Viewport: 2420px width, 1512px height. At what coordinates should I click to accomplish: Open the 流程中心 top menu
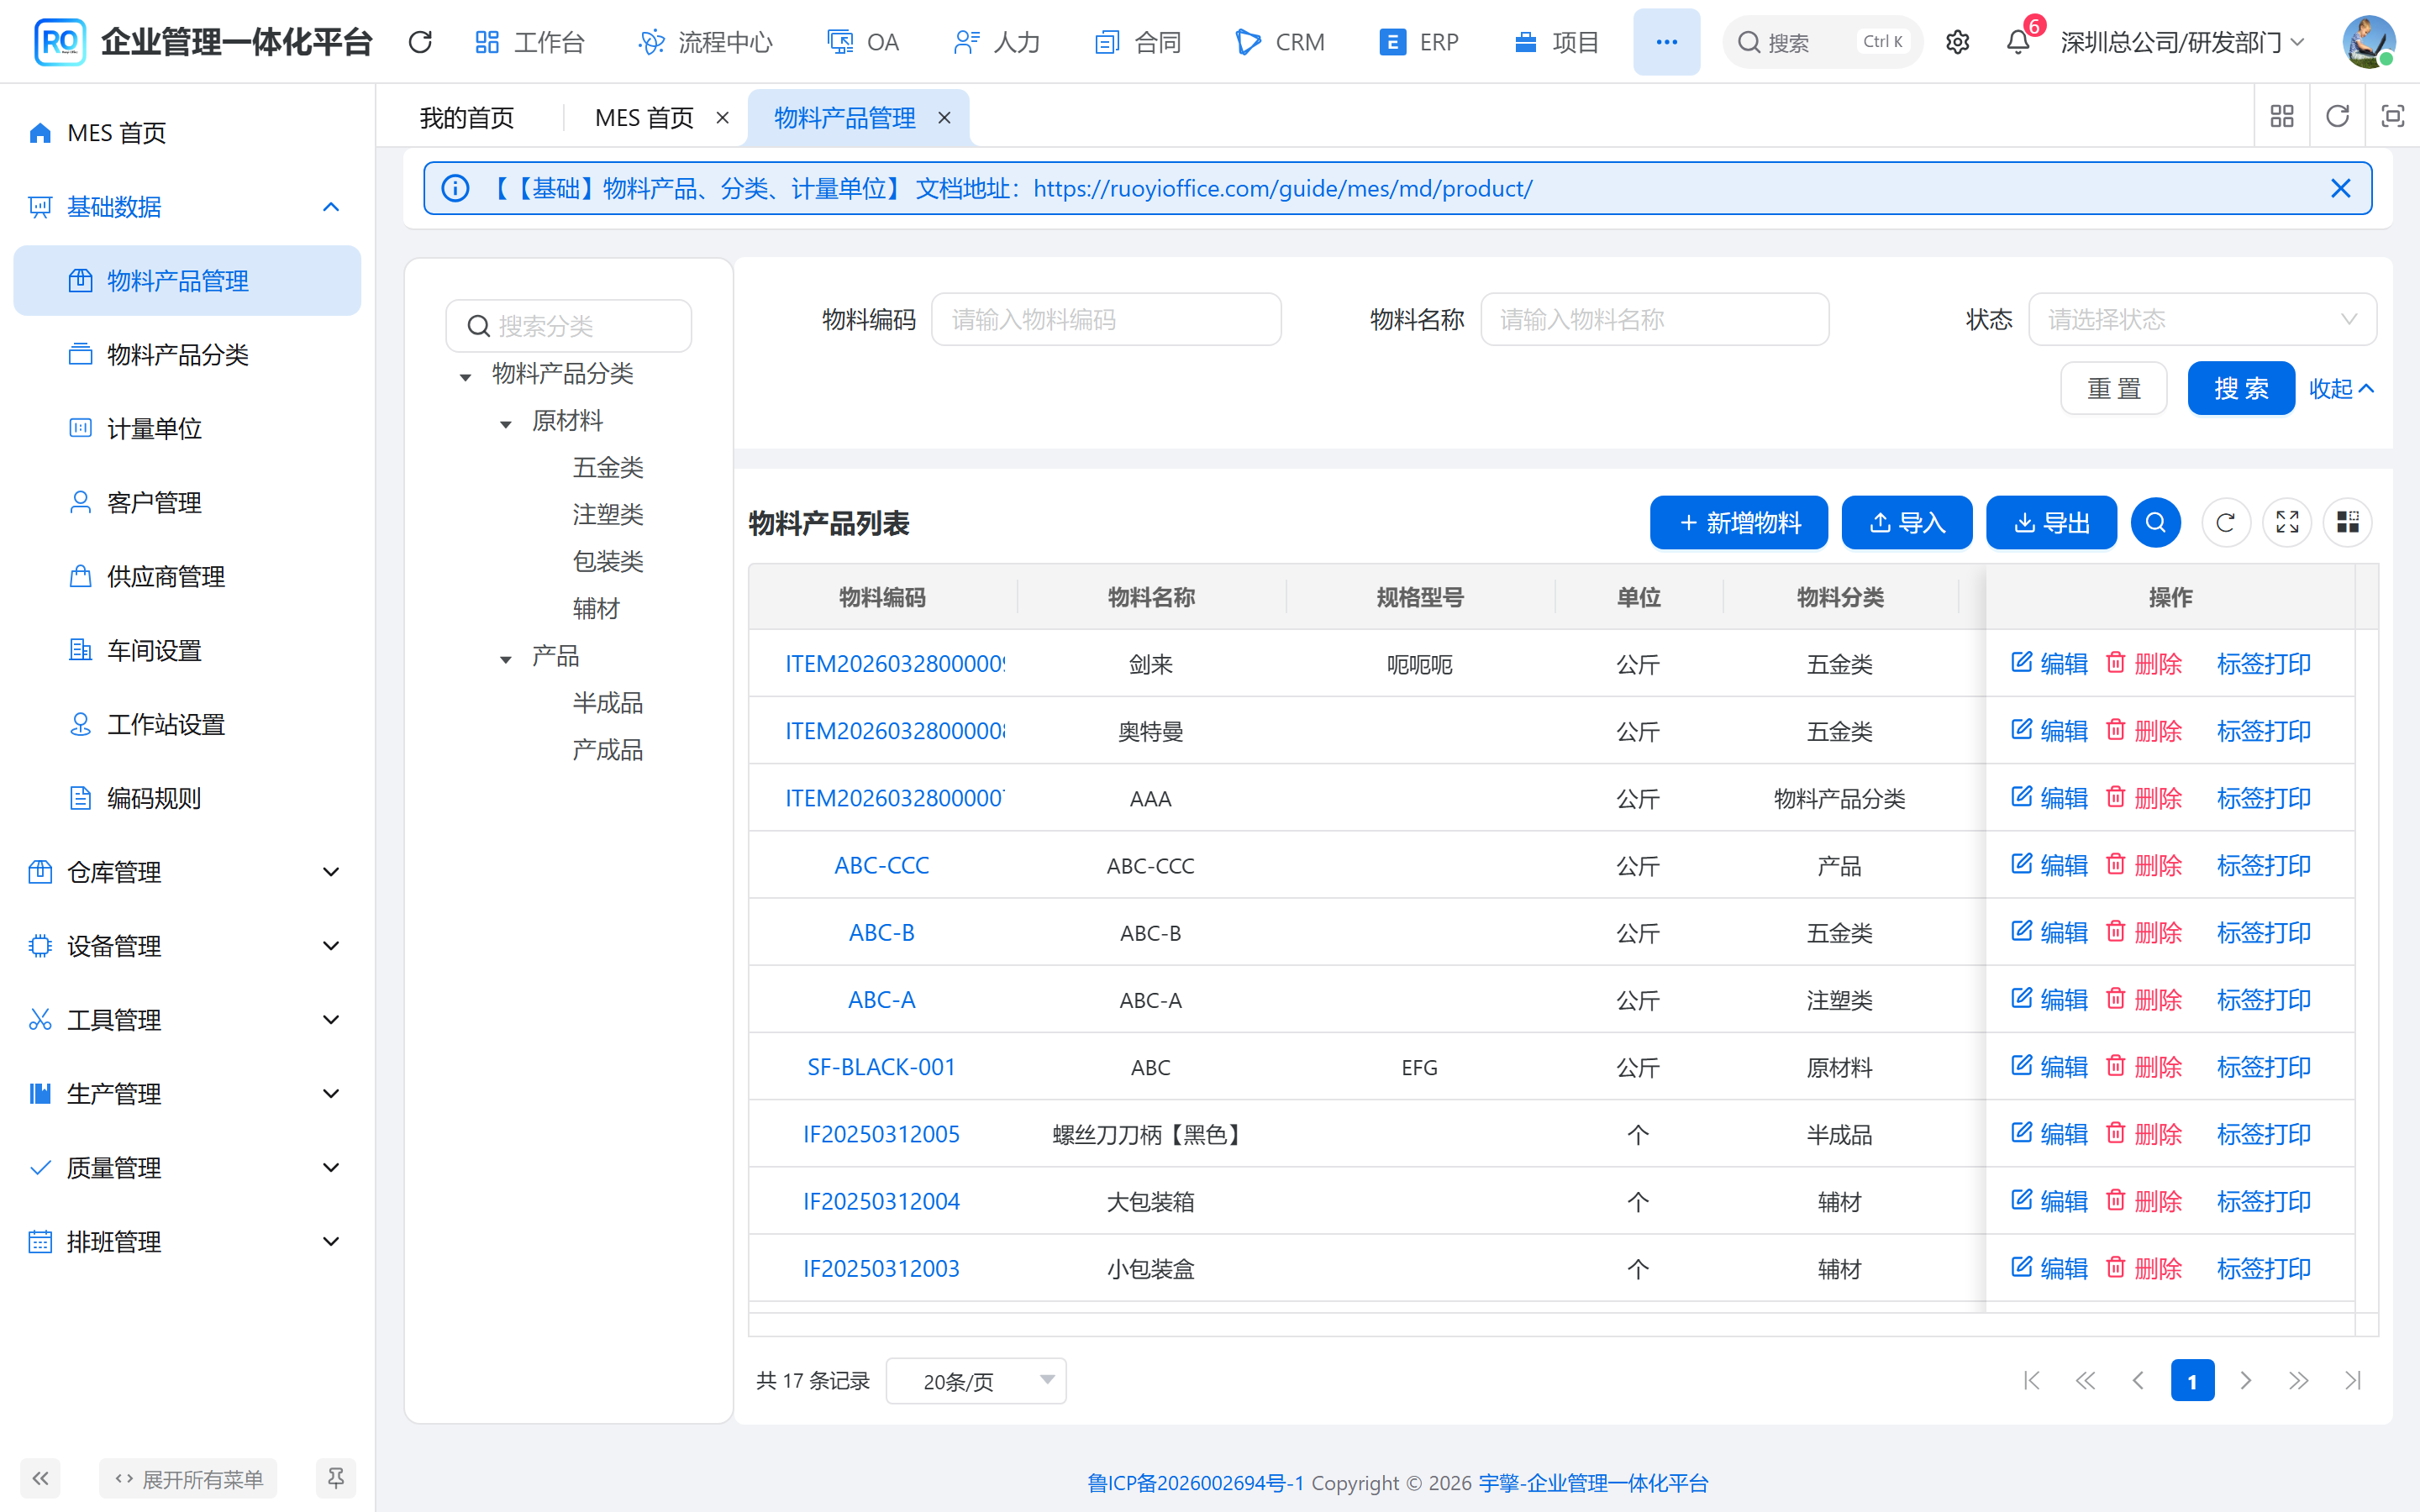pos(705,42)
